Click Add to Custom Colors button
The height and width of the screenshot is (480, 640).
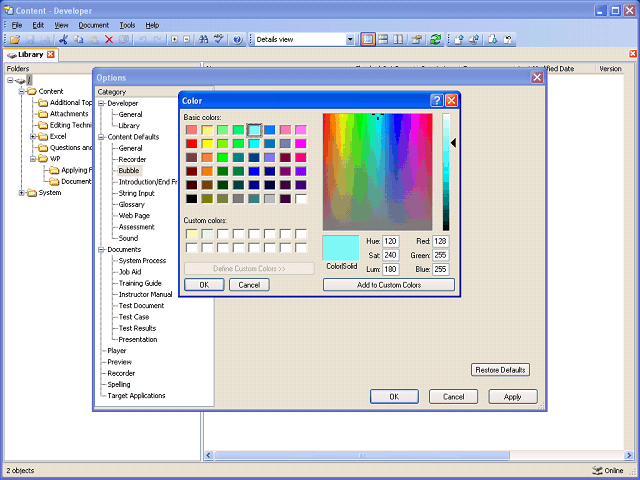click(x=388, y=285)
